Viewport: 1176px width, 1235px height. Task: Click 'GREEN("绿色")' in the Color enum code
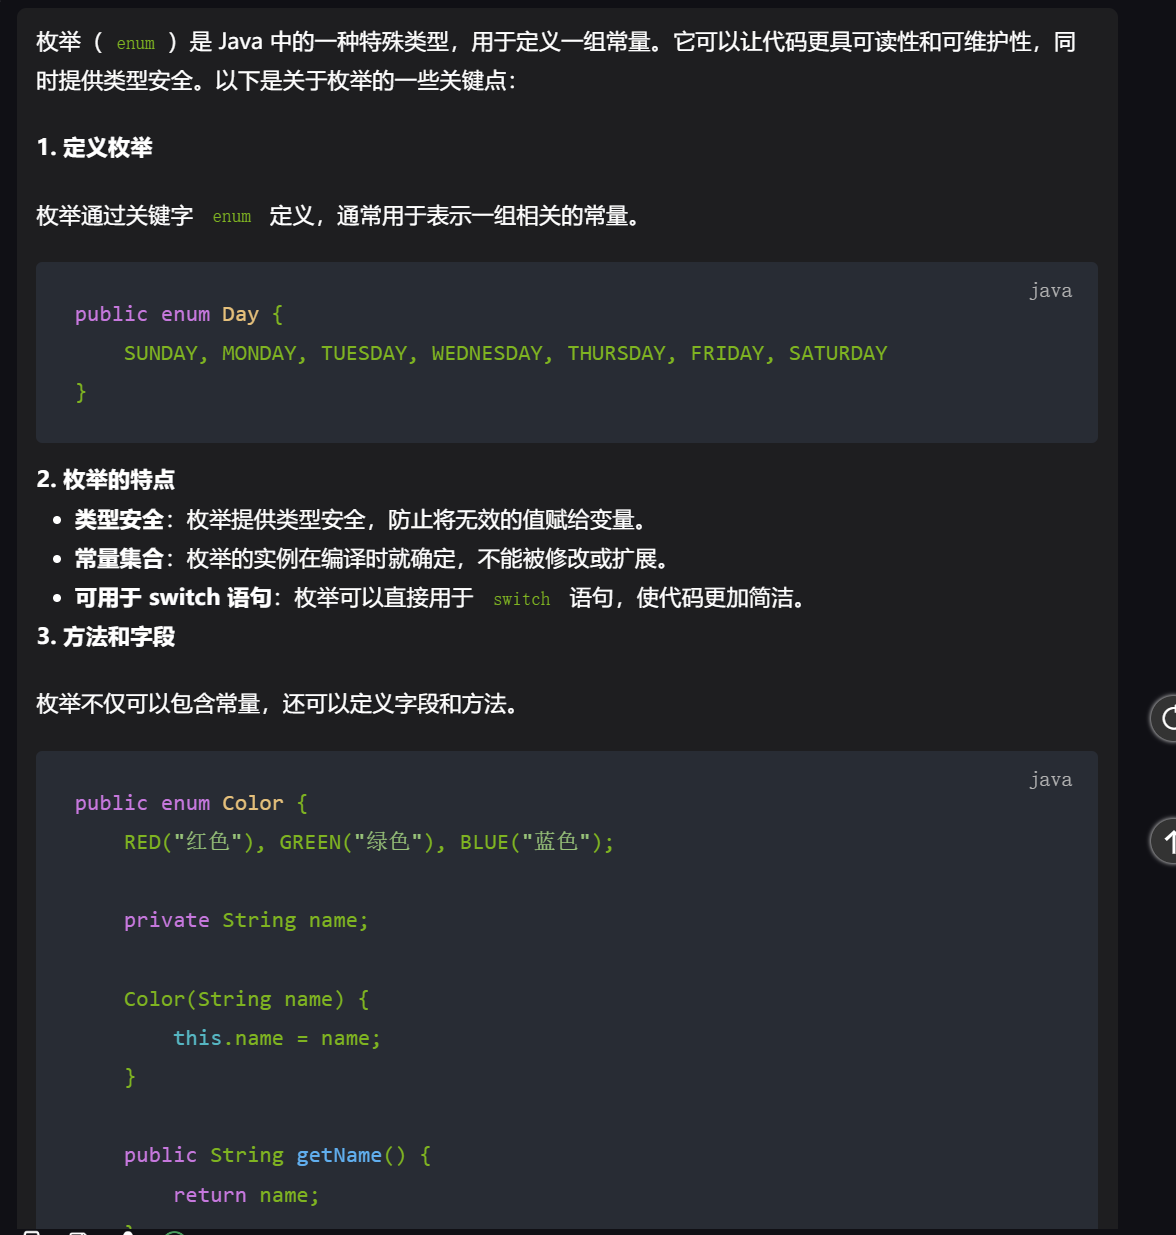(357, 842)
